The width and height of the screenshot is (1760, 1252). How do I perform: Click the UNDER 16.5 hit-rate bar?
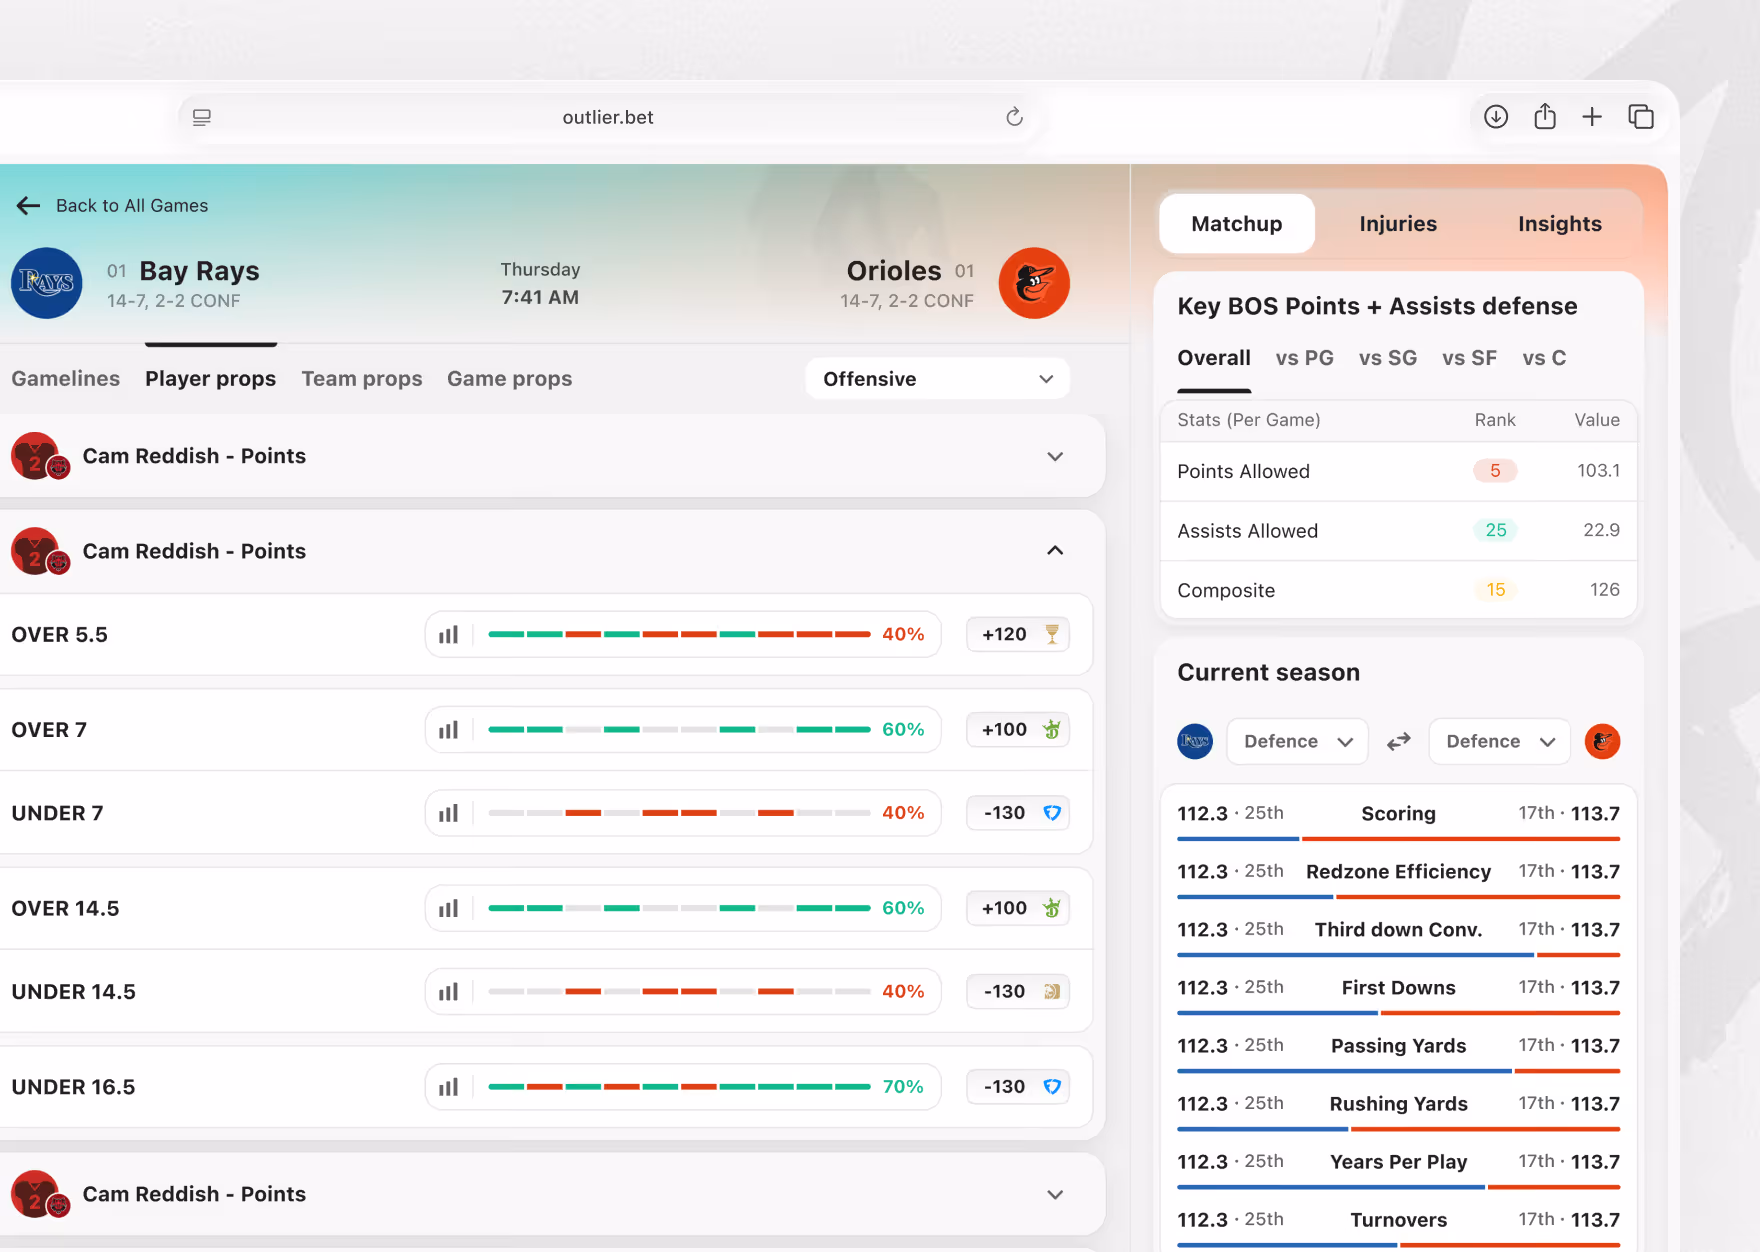tap(679, 1086)
